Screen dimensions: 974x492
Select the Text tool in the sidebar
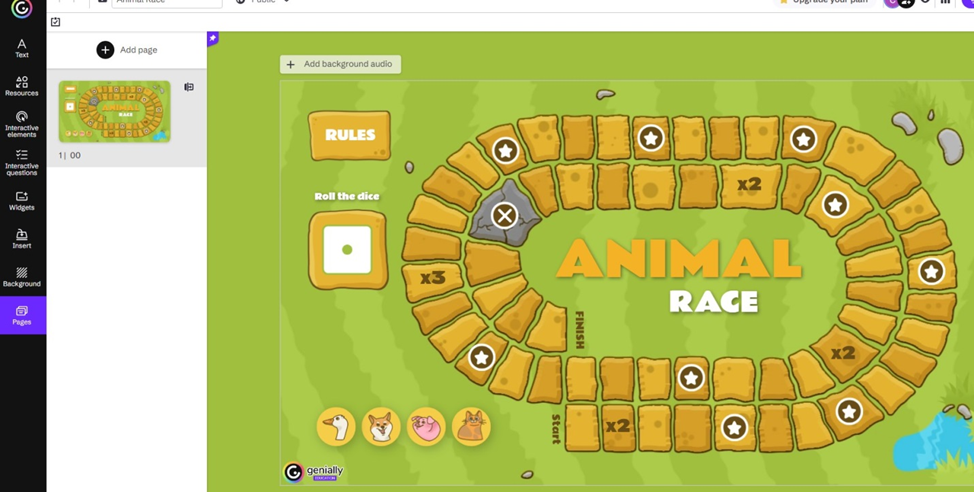point(22,48)
